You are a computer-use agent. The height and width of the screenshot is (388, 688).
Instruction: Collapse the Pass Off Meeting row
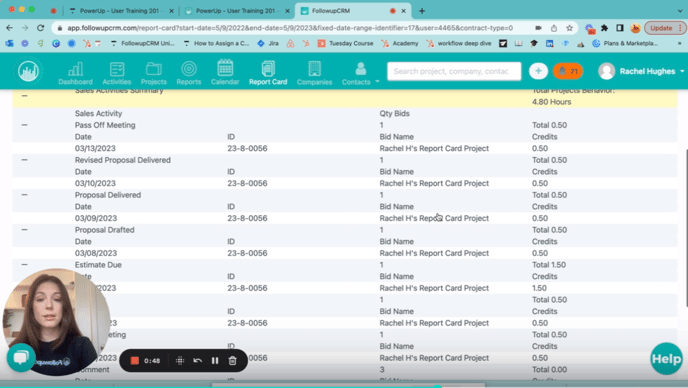pos(25,125)
